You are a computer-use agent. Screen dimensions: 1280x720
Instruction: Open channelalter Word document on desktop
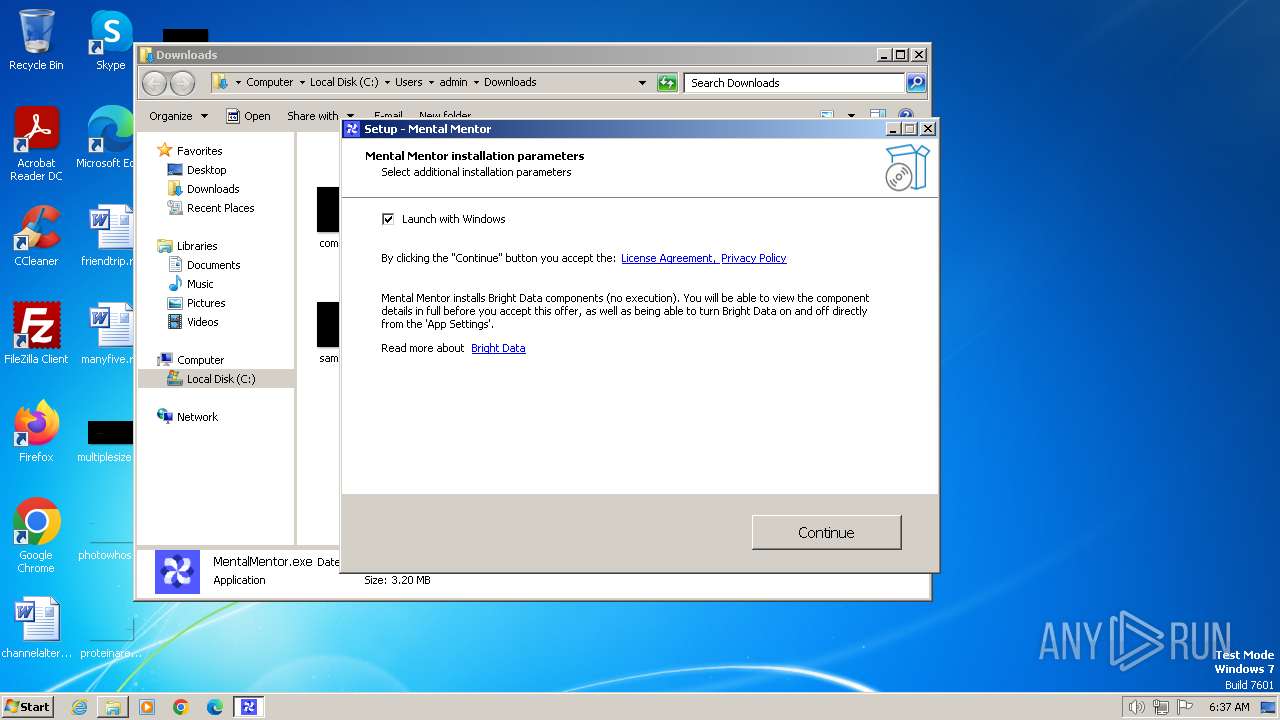coord(36,628)
